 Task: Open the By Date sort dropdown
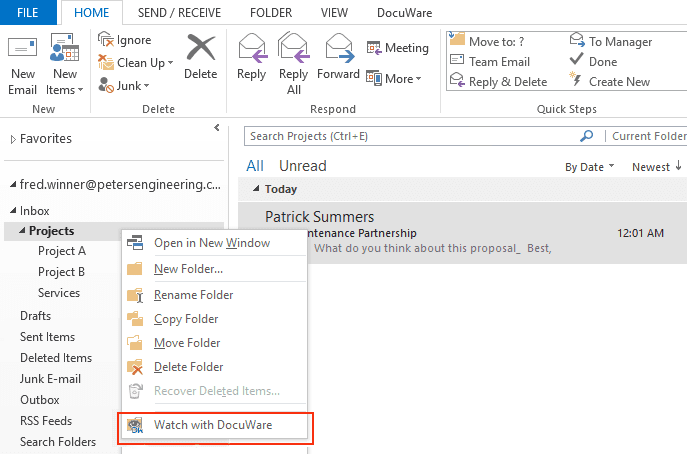click(589, 167)
